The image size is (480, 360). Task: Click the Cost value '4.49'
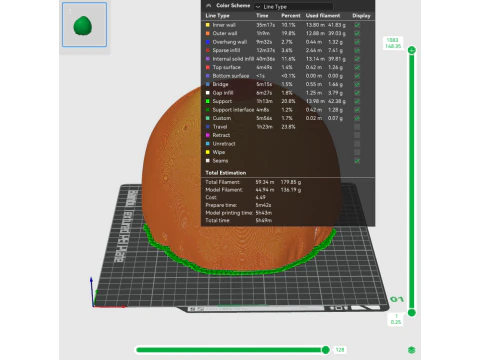(x=261, y=197)
